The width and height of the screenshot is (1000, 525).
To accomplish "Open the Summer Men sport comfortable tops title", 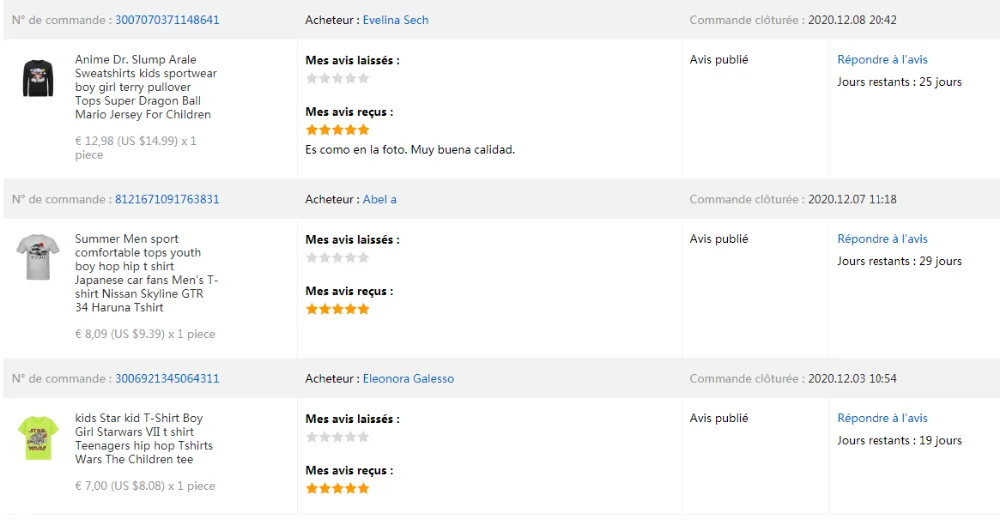I will 145,273.
